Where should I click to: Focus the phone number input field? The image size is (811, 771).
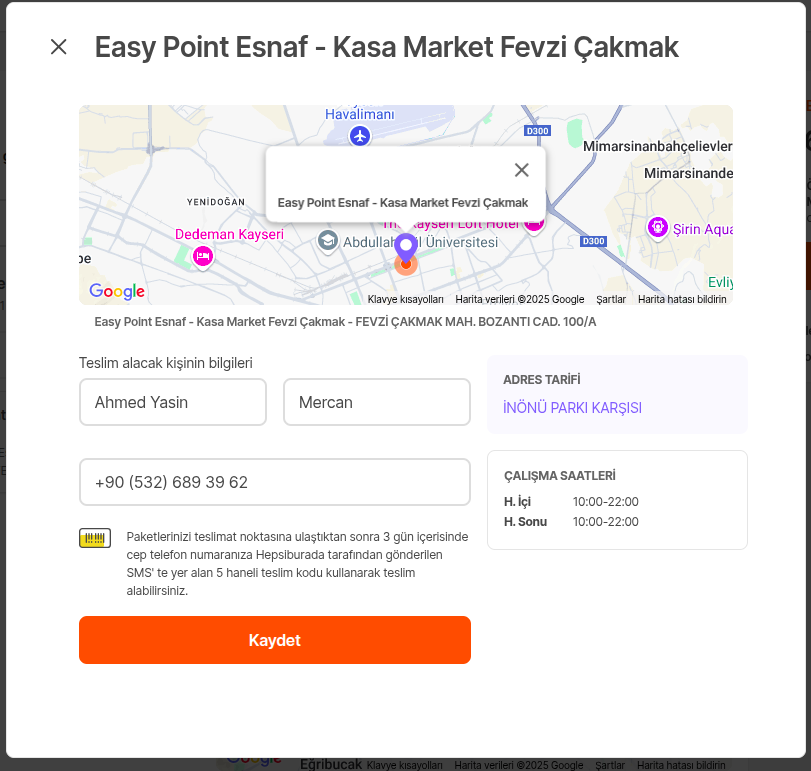(x=275, y=482)
